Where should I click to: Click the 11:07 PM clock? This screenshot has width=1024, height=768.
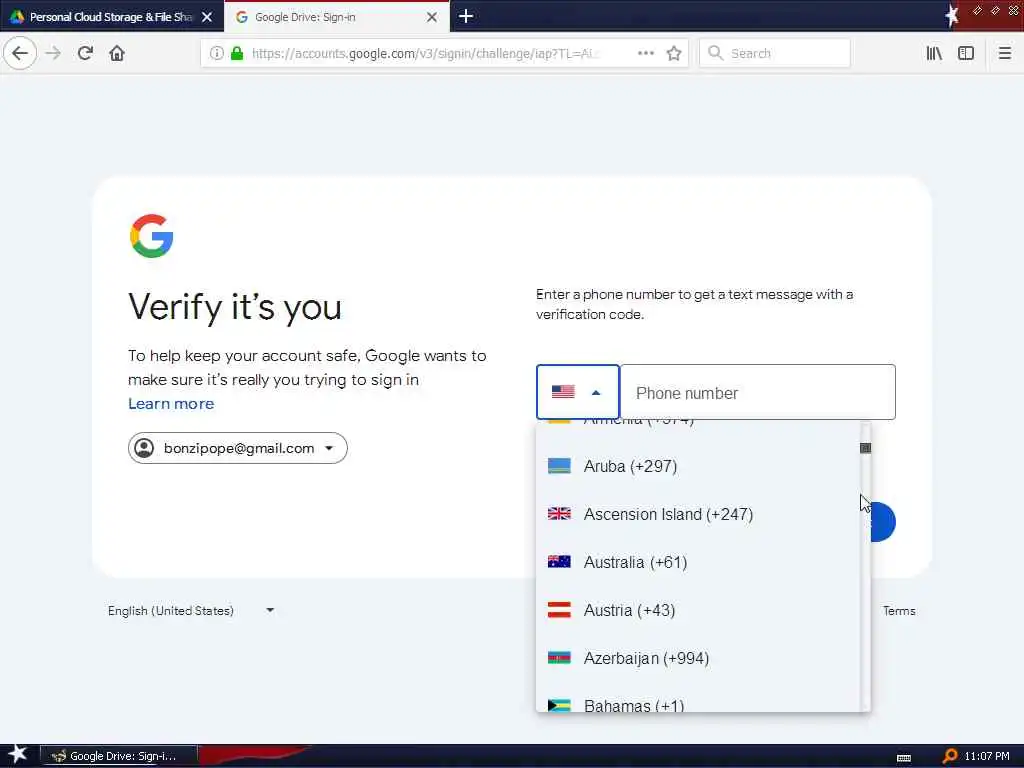[987, 756]
